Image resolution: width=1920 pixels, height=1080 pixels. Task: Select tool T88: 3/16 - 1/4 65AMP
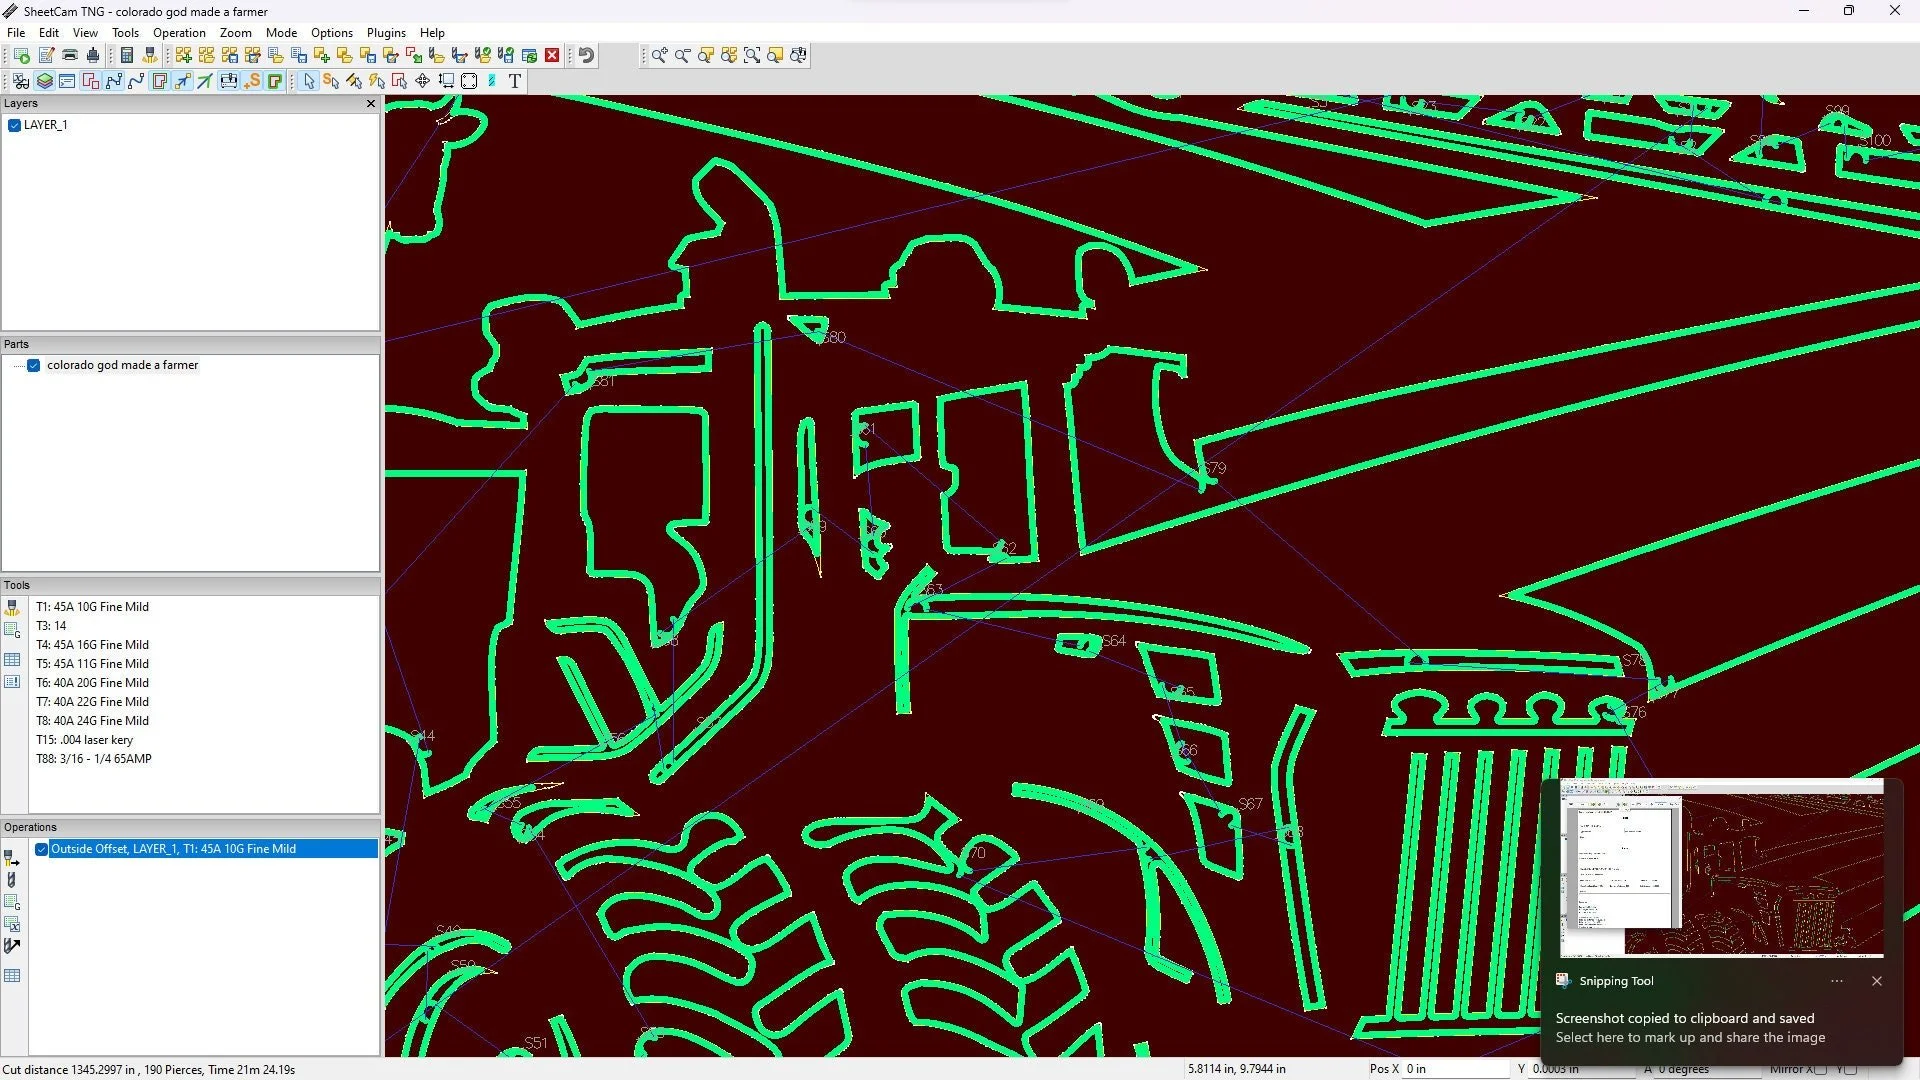(94, 759)
